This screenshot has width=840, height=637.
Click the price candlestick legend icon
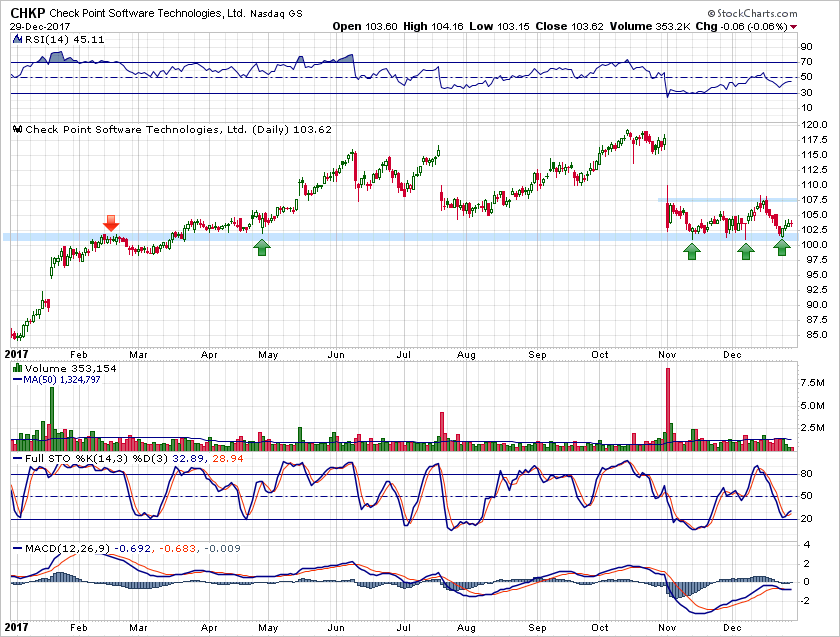pos(15,129)
